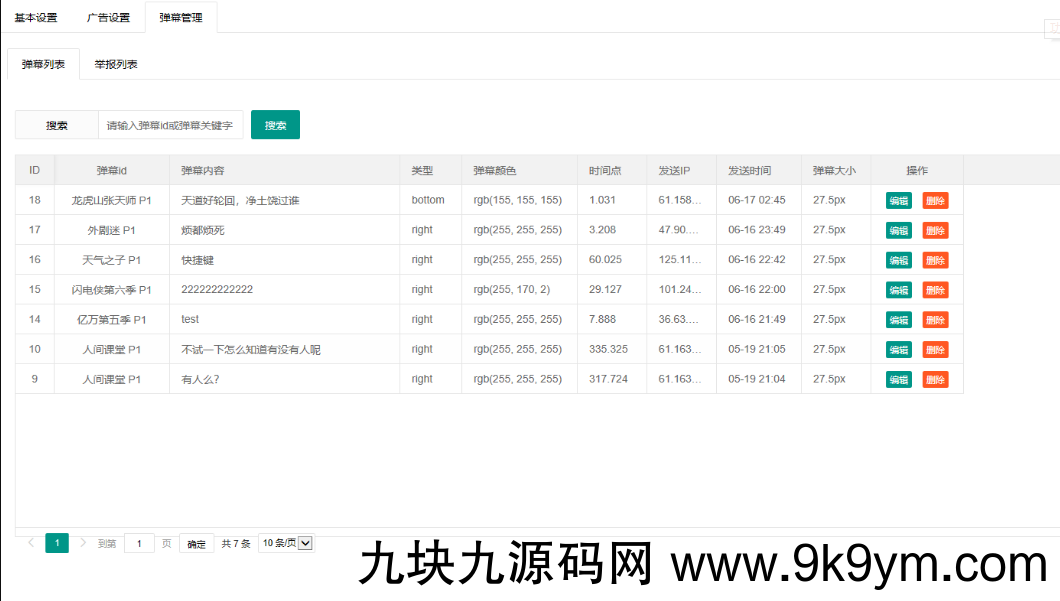Delete the 天气之子 P1 danmaku entry
The width and height of the screenshot is (1060, 601).
(x=935, y=261)
